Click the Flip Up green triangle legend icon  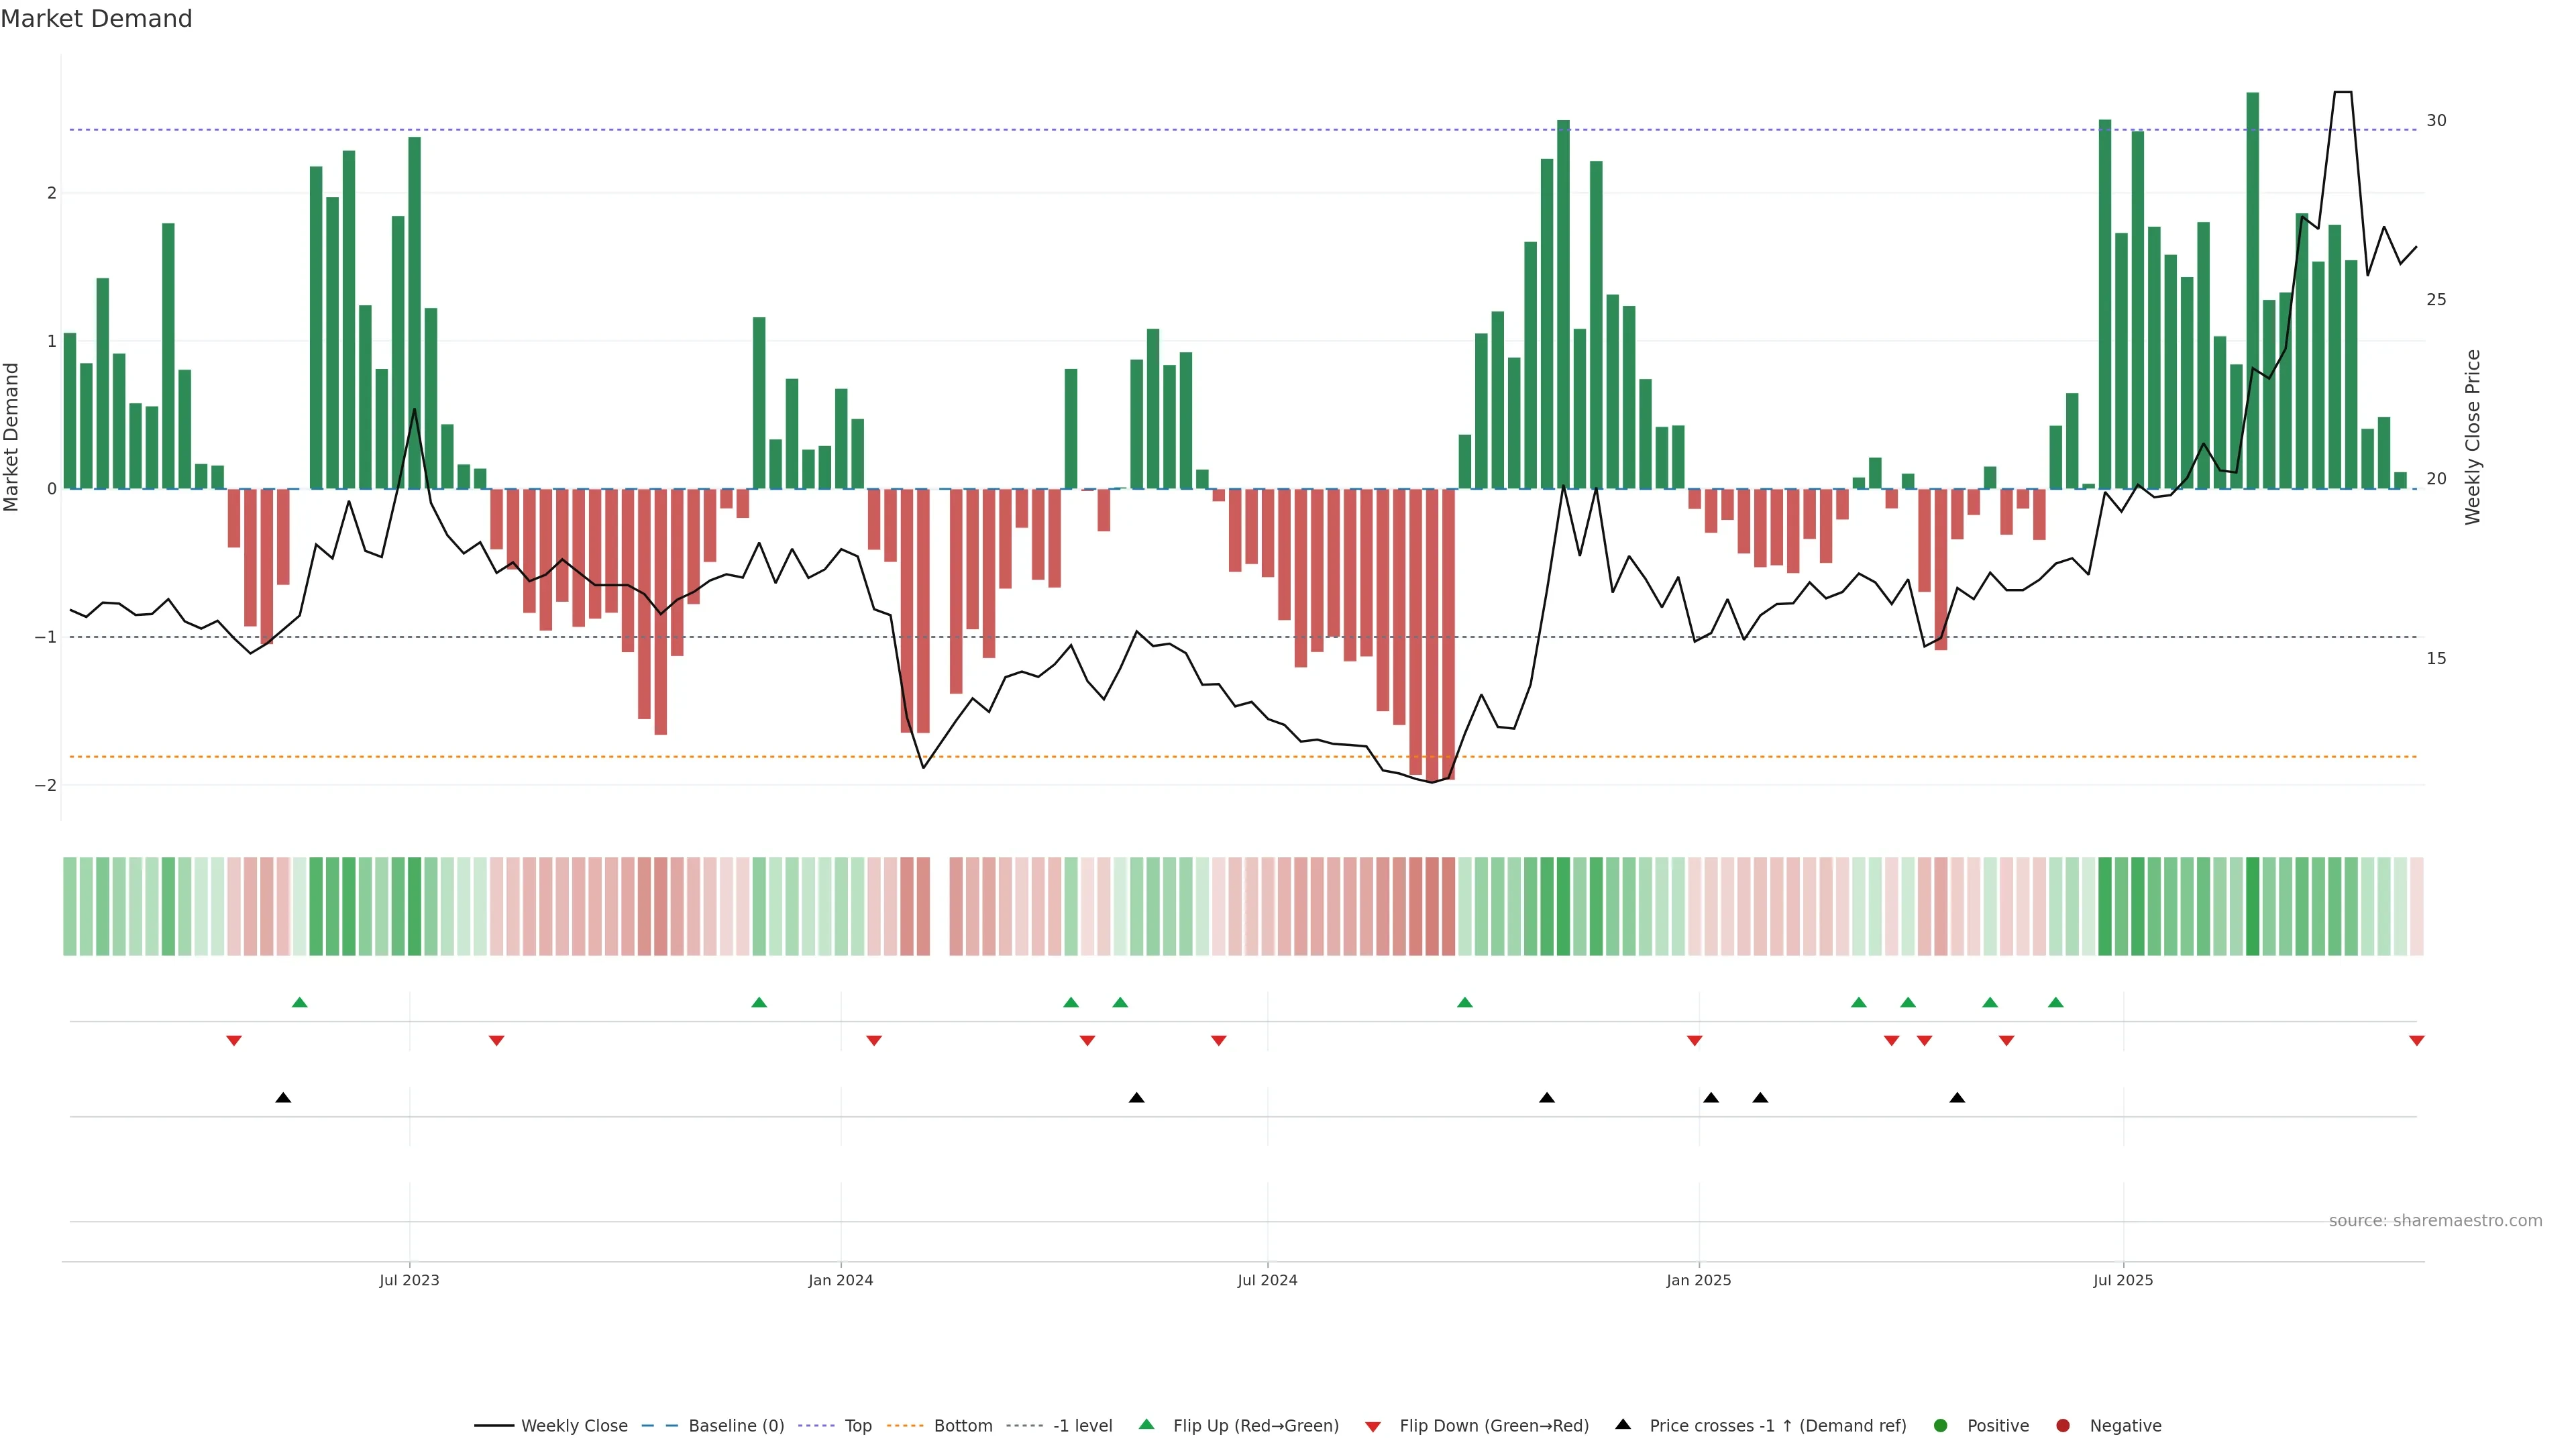[1147, 1425]
